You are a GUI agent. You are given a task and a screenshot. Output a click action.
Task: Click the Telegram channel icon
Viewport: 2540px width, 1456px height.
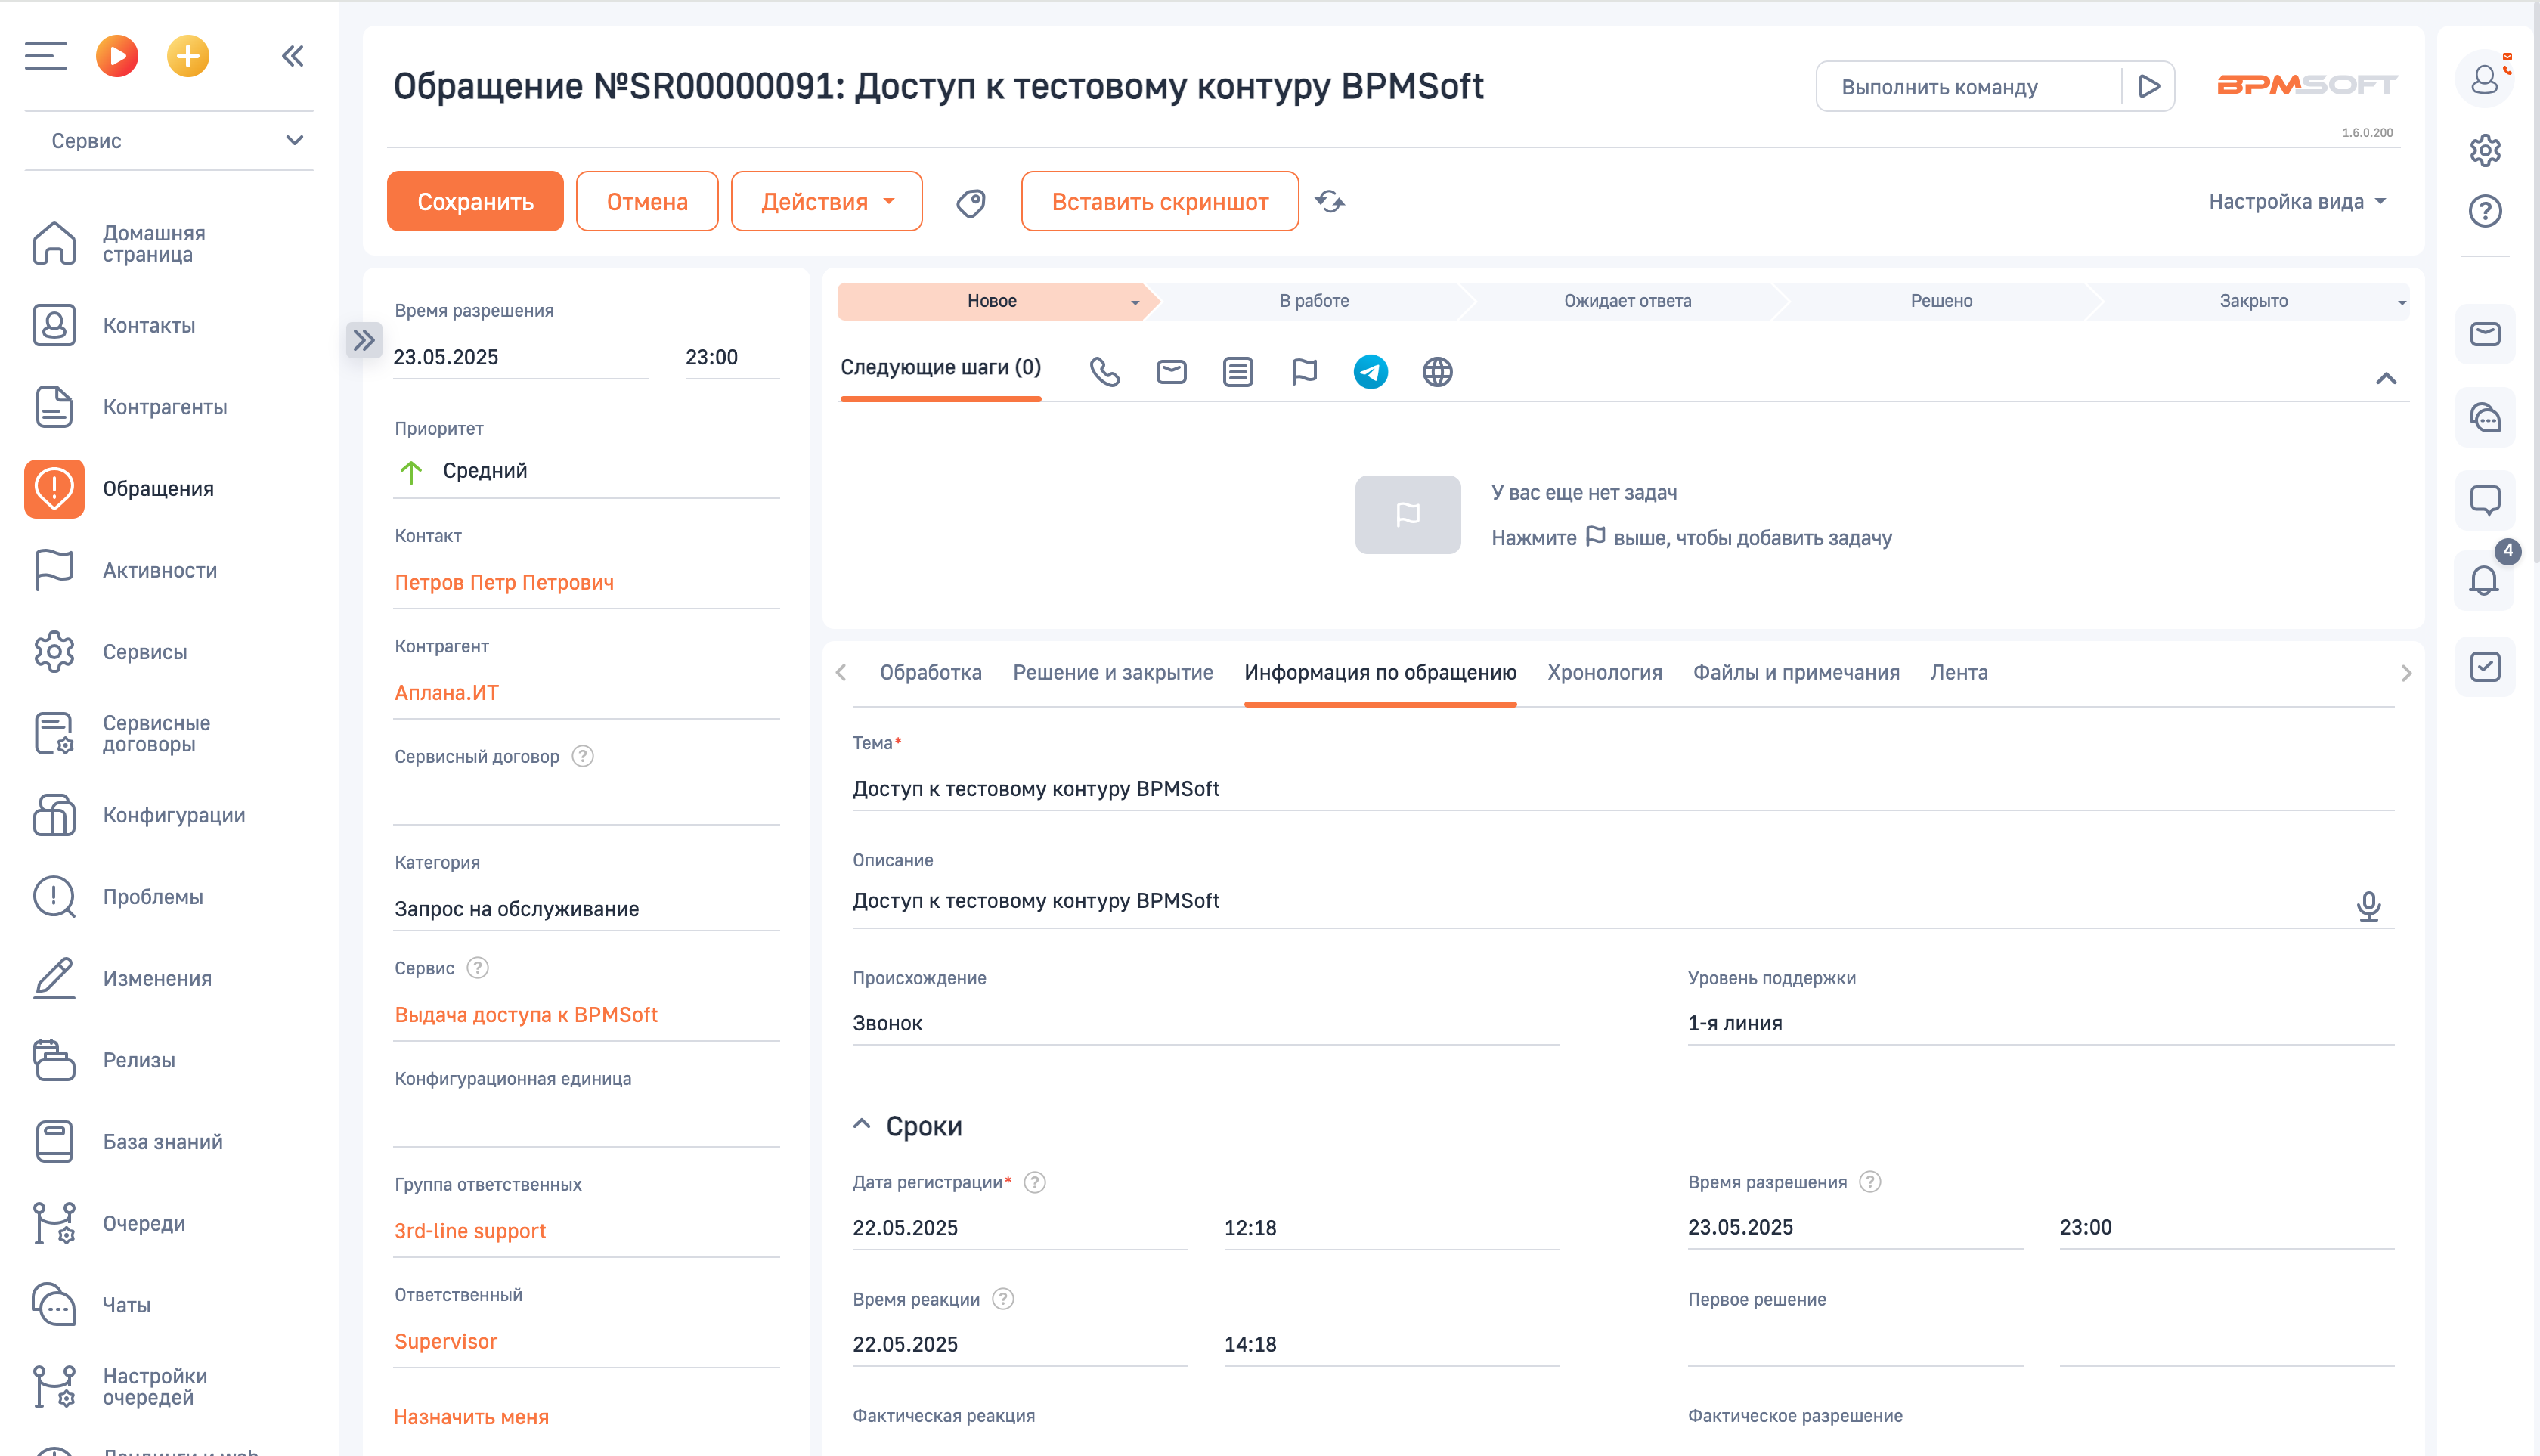[x=1370, y=372]
